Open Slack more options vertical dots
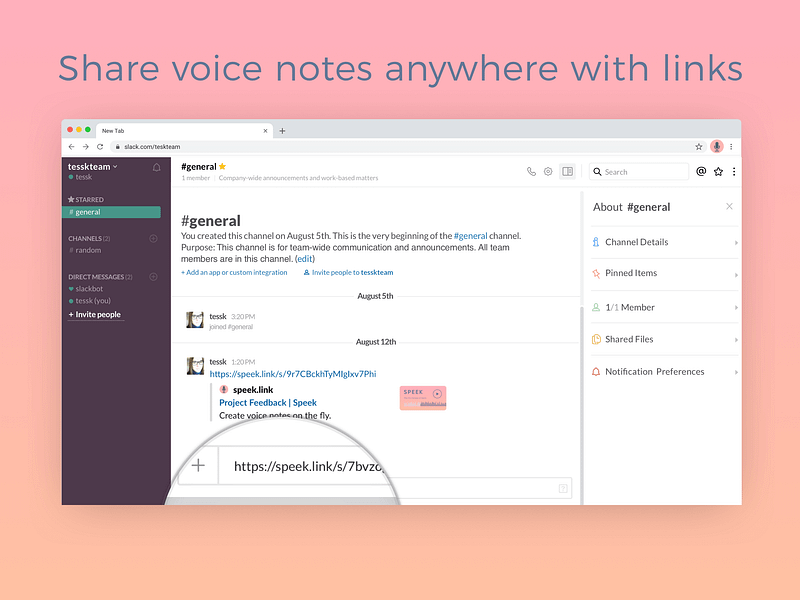This screenshot has height=600, width=800. (734, 172)
